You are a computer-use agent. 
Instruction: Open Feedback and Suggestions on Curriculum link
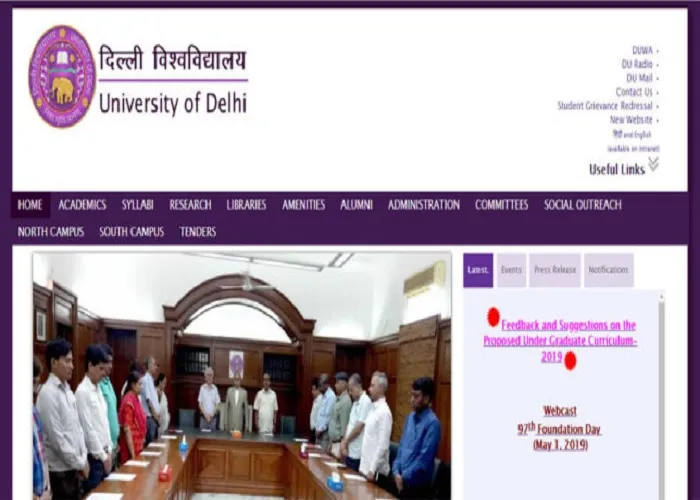click(560, 341)
